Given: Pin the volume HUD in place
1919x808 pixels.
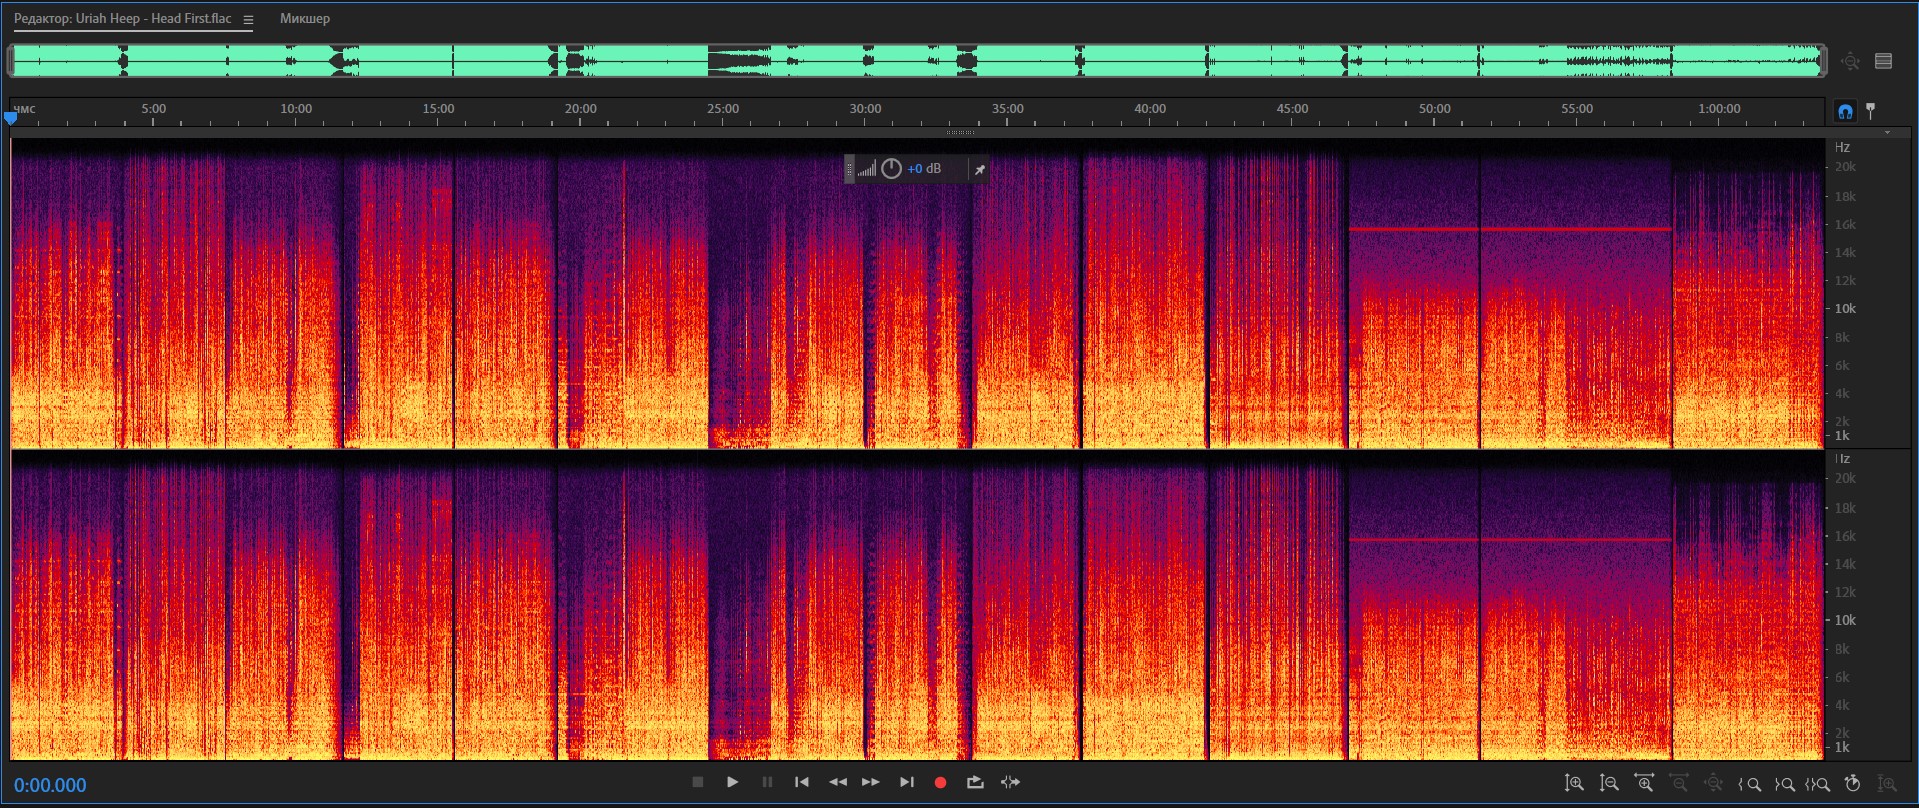Looking at the screenshot, I should pyautogui.click(x=980, y=170).
